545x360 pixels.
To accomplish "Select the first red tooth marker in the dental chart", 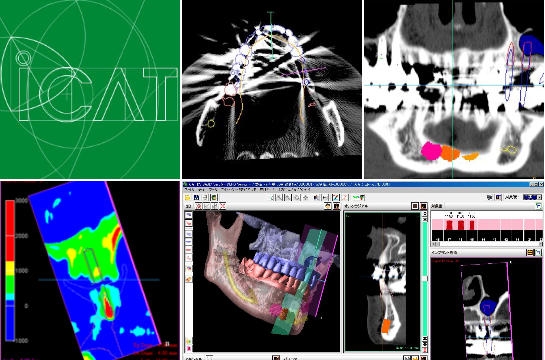I will click(x=449, y=225).
